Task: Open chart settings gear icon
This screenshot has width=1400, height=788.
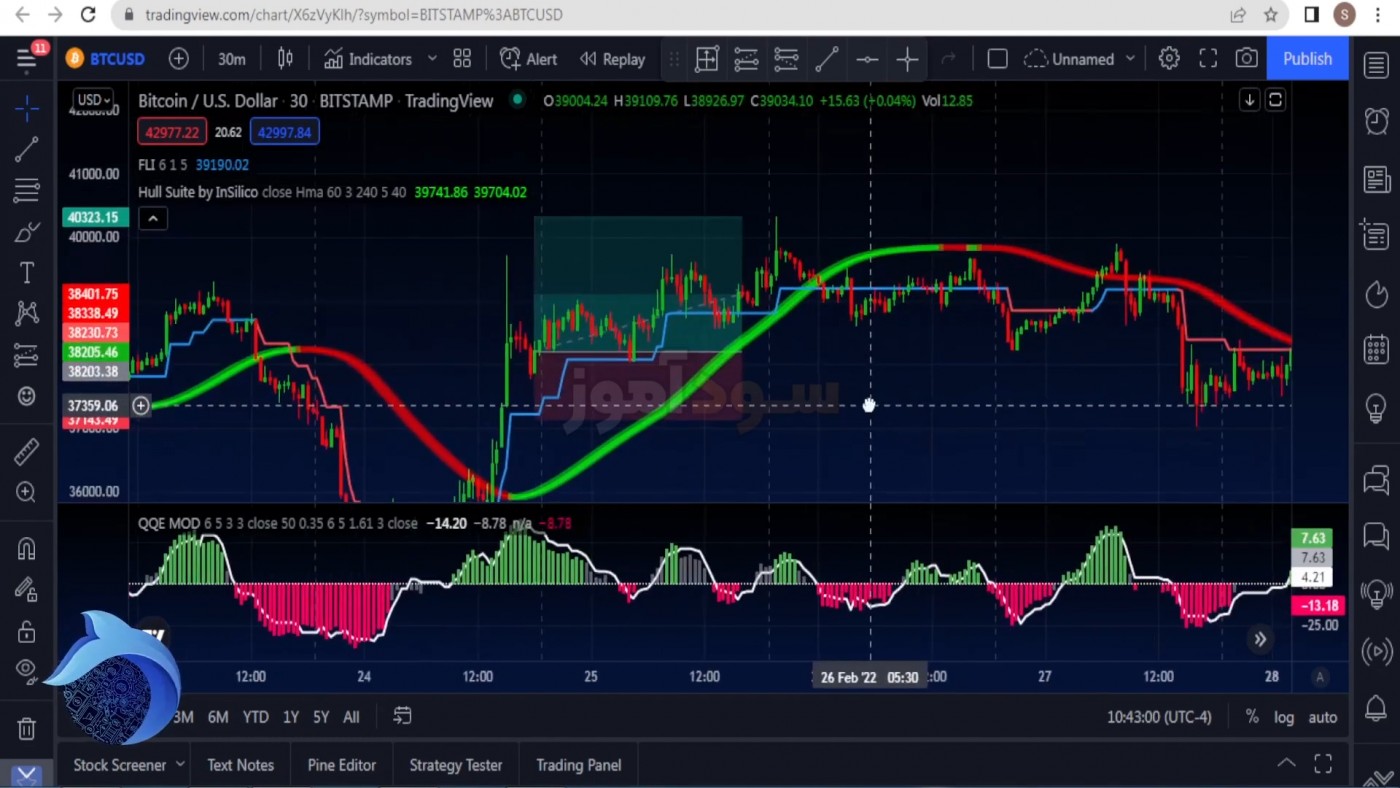Action: coord(1169,59)
